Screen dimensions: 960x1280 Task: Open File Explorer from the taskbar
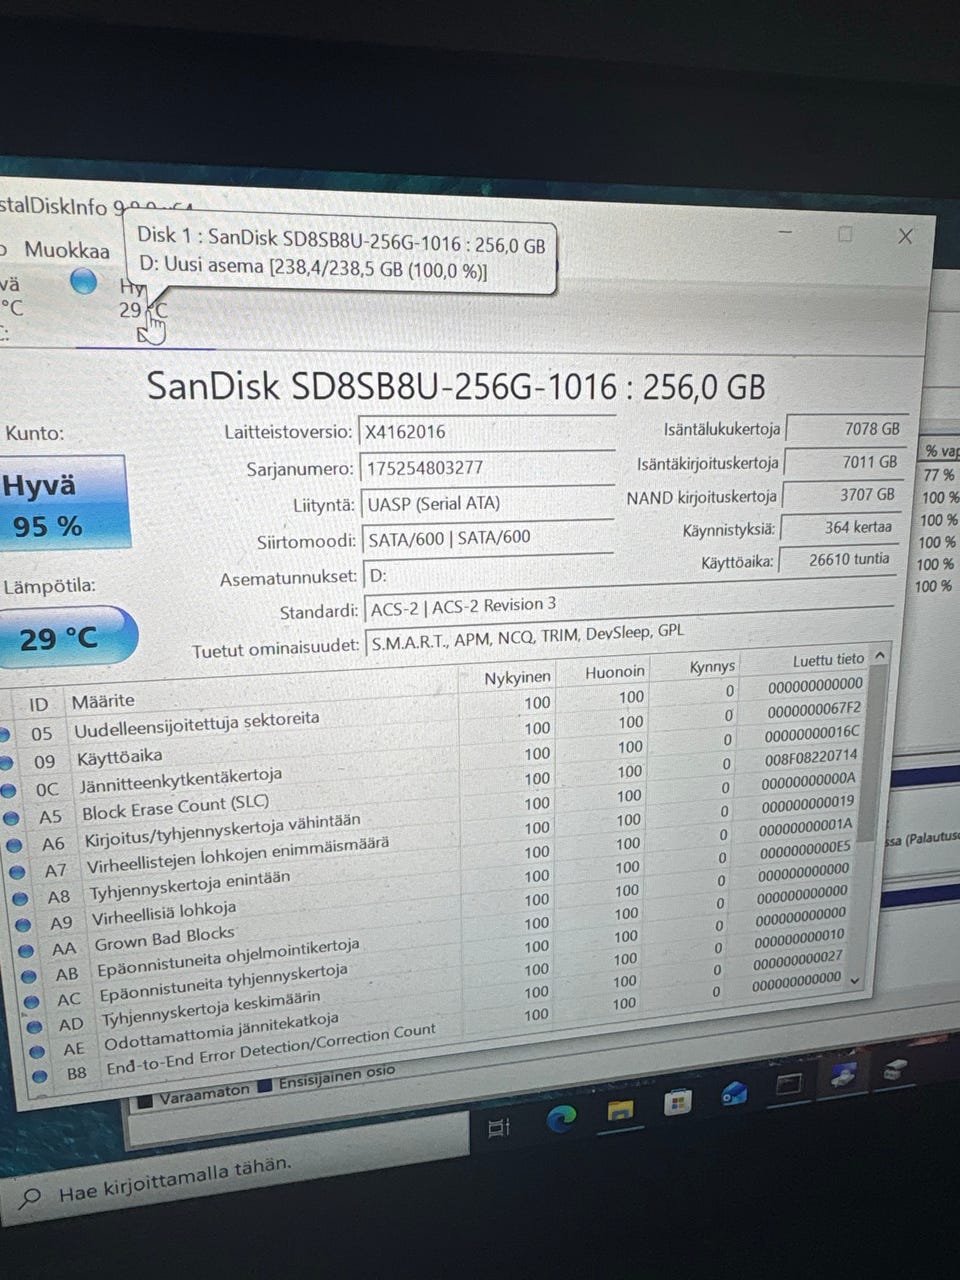[x=620, y=1109]
